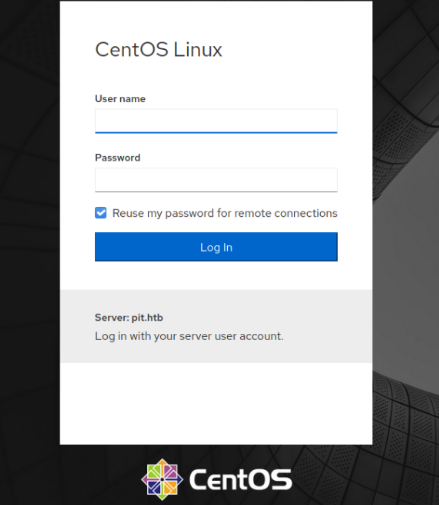Click the blue Log In button
Screen dimensions: 439x505
point(216,247)
